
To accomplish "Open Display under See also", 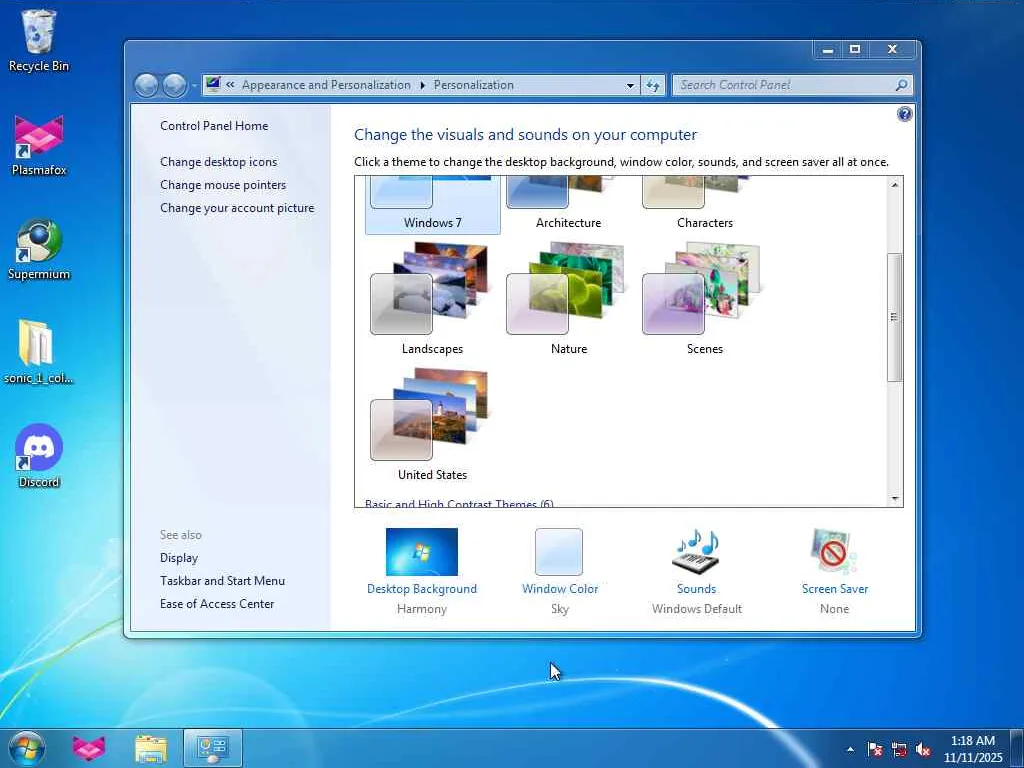I will [179, 558].
